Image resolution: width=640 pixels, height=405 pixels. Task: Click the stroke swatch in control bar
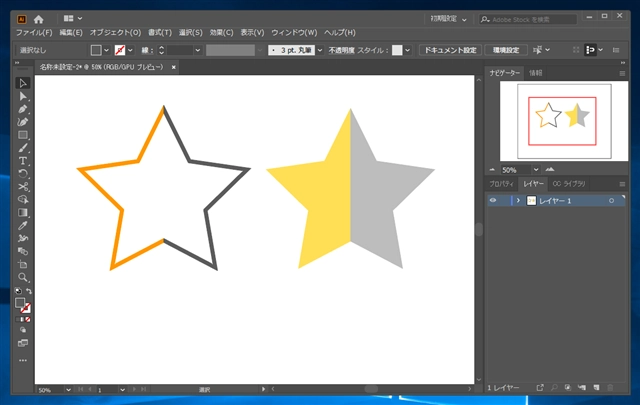[120, 50]
